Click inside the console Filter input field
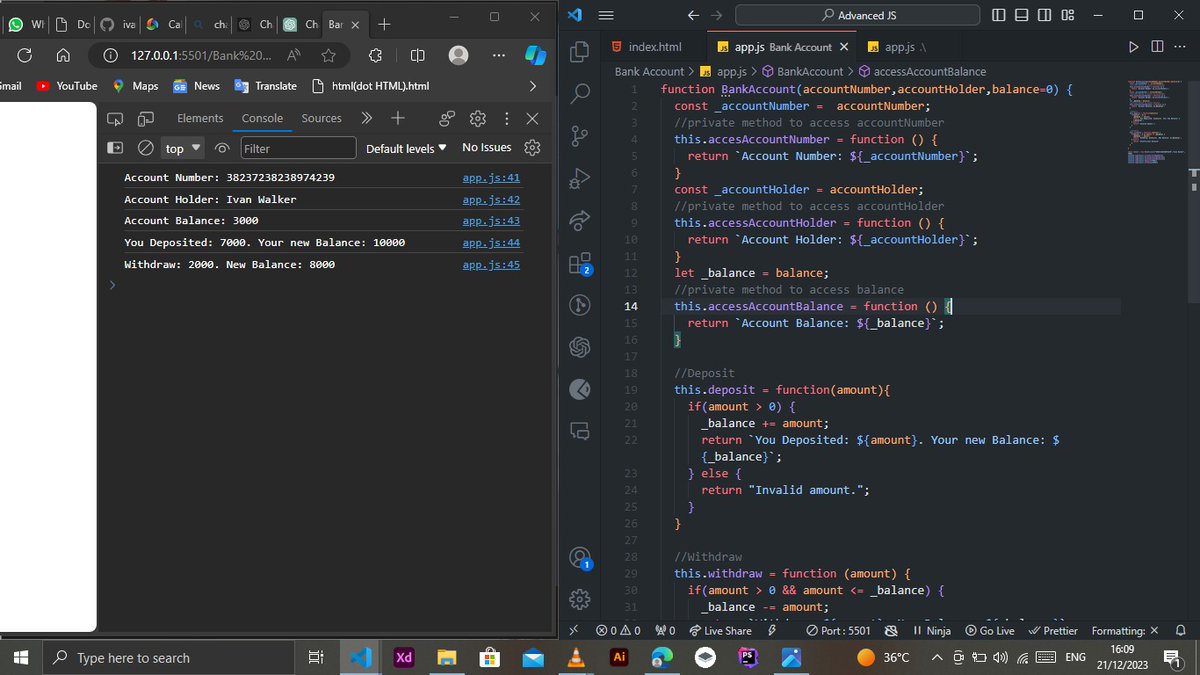 click(297, 147)
